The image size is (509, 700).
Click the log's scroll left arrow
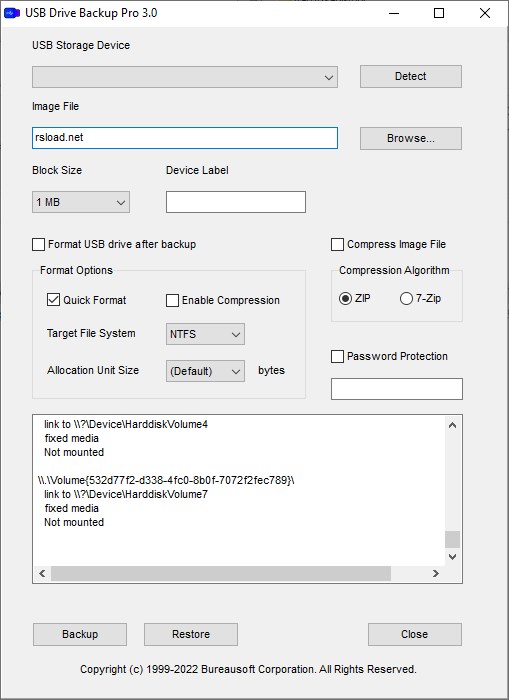pos(42,573)
